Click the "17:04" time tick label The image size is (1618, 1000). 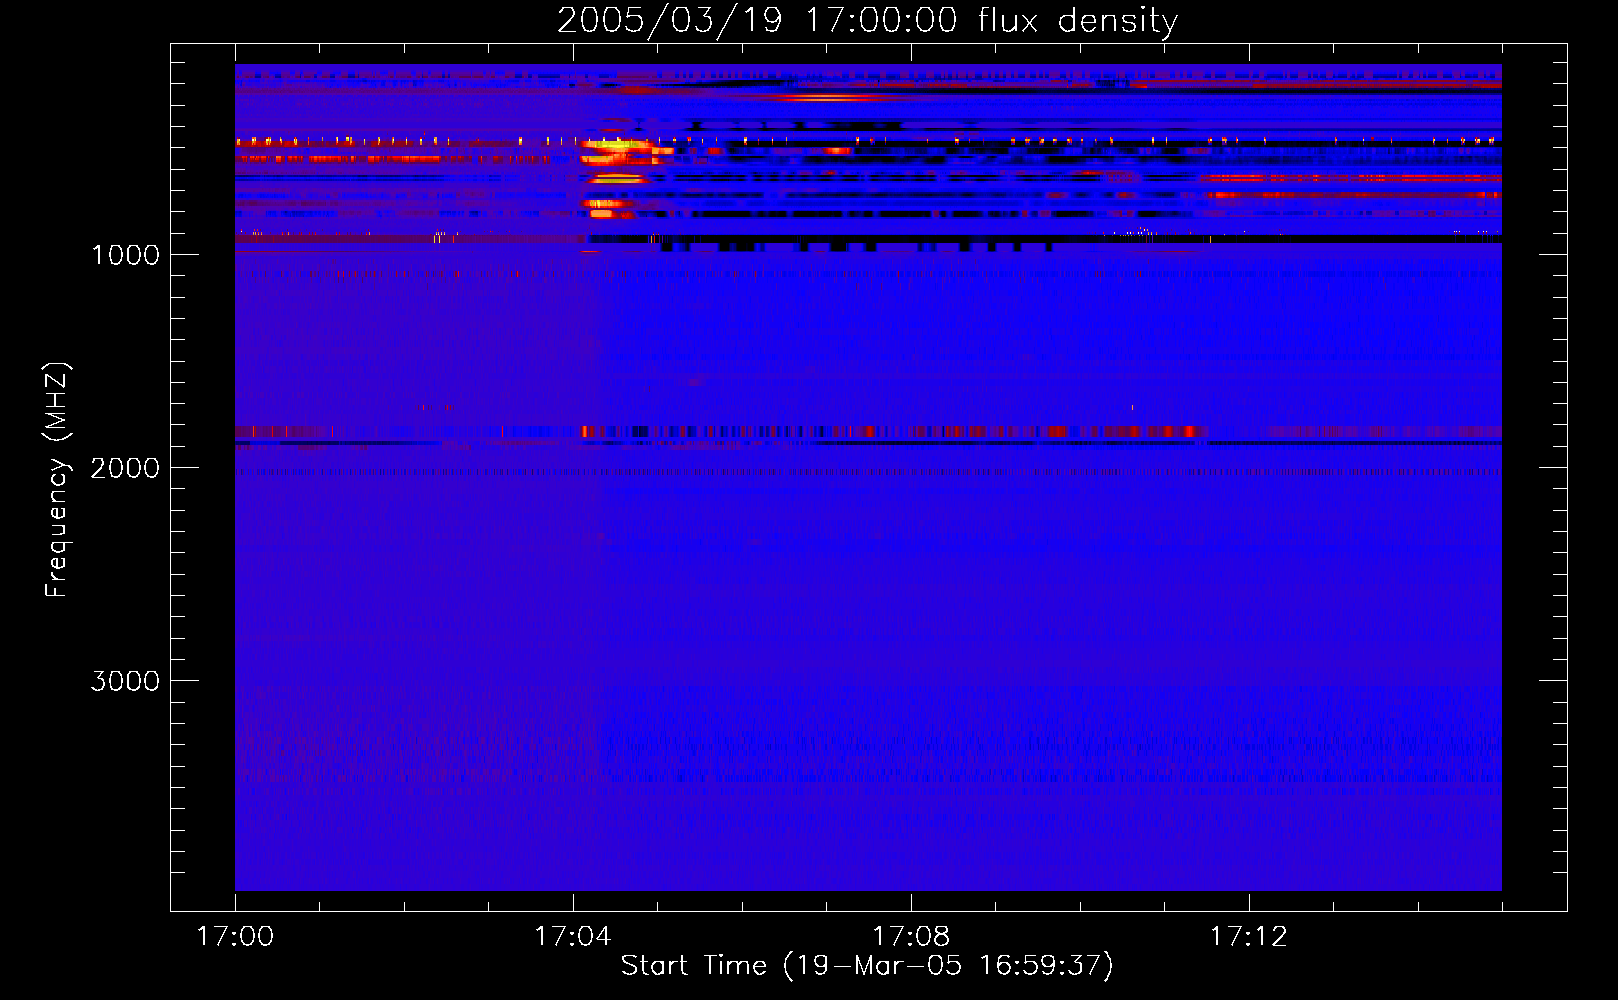pyautogui.click(x=572, y=936)
